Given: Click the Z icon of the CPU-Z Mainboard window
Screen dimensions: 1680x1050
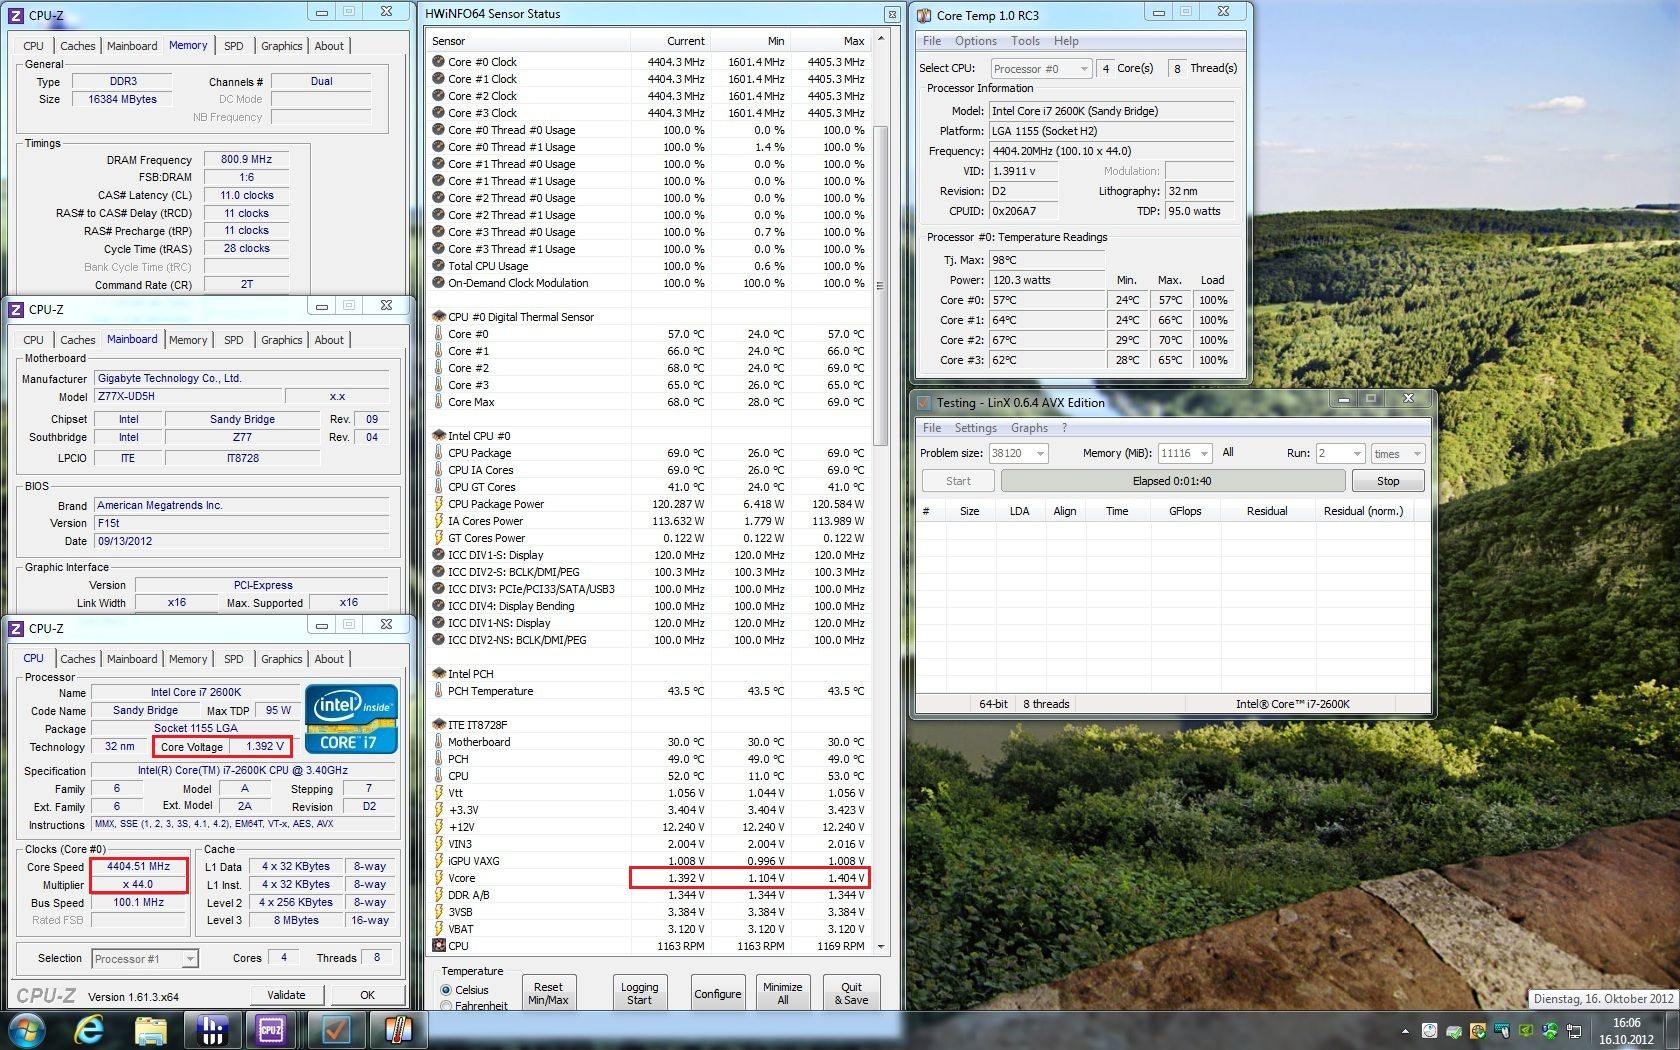Looking at the screenshot, I should click(16, 309).
